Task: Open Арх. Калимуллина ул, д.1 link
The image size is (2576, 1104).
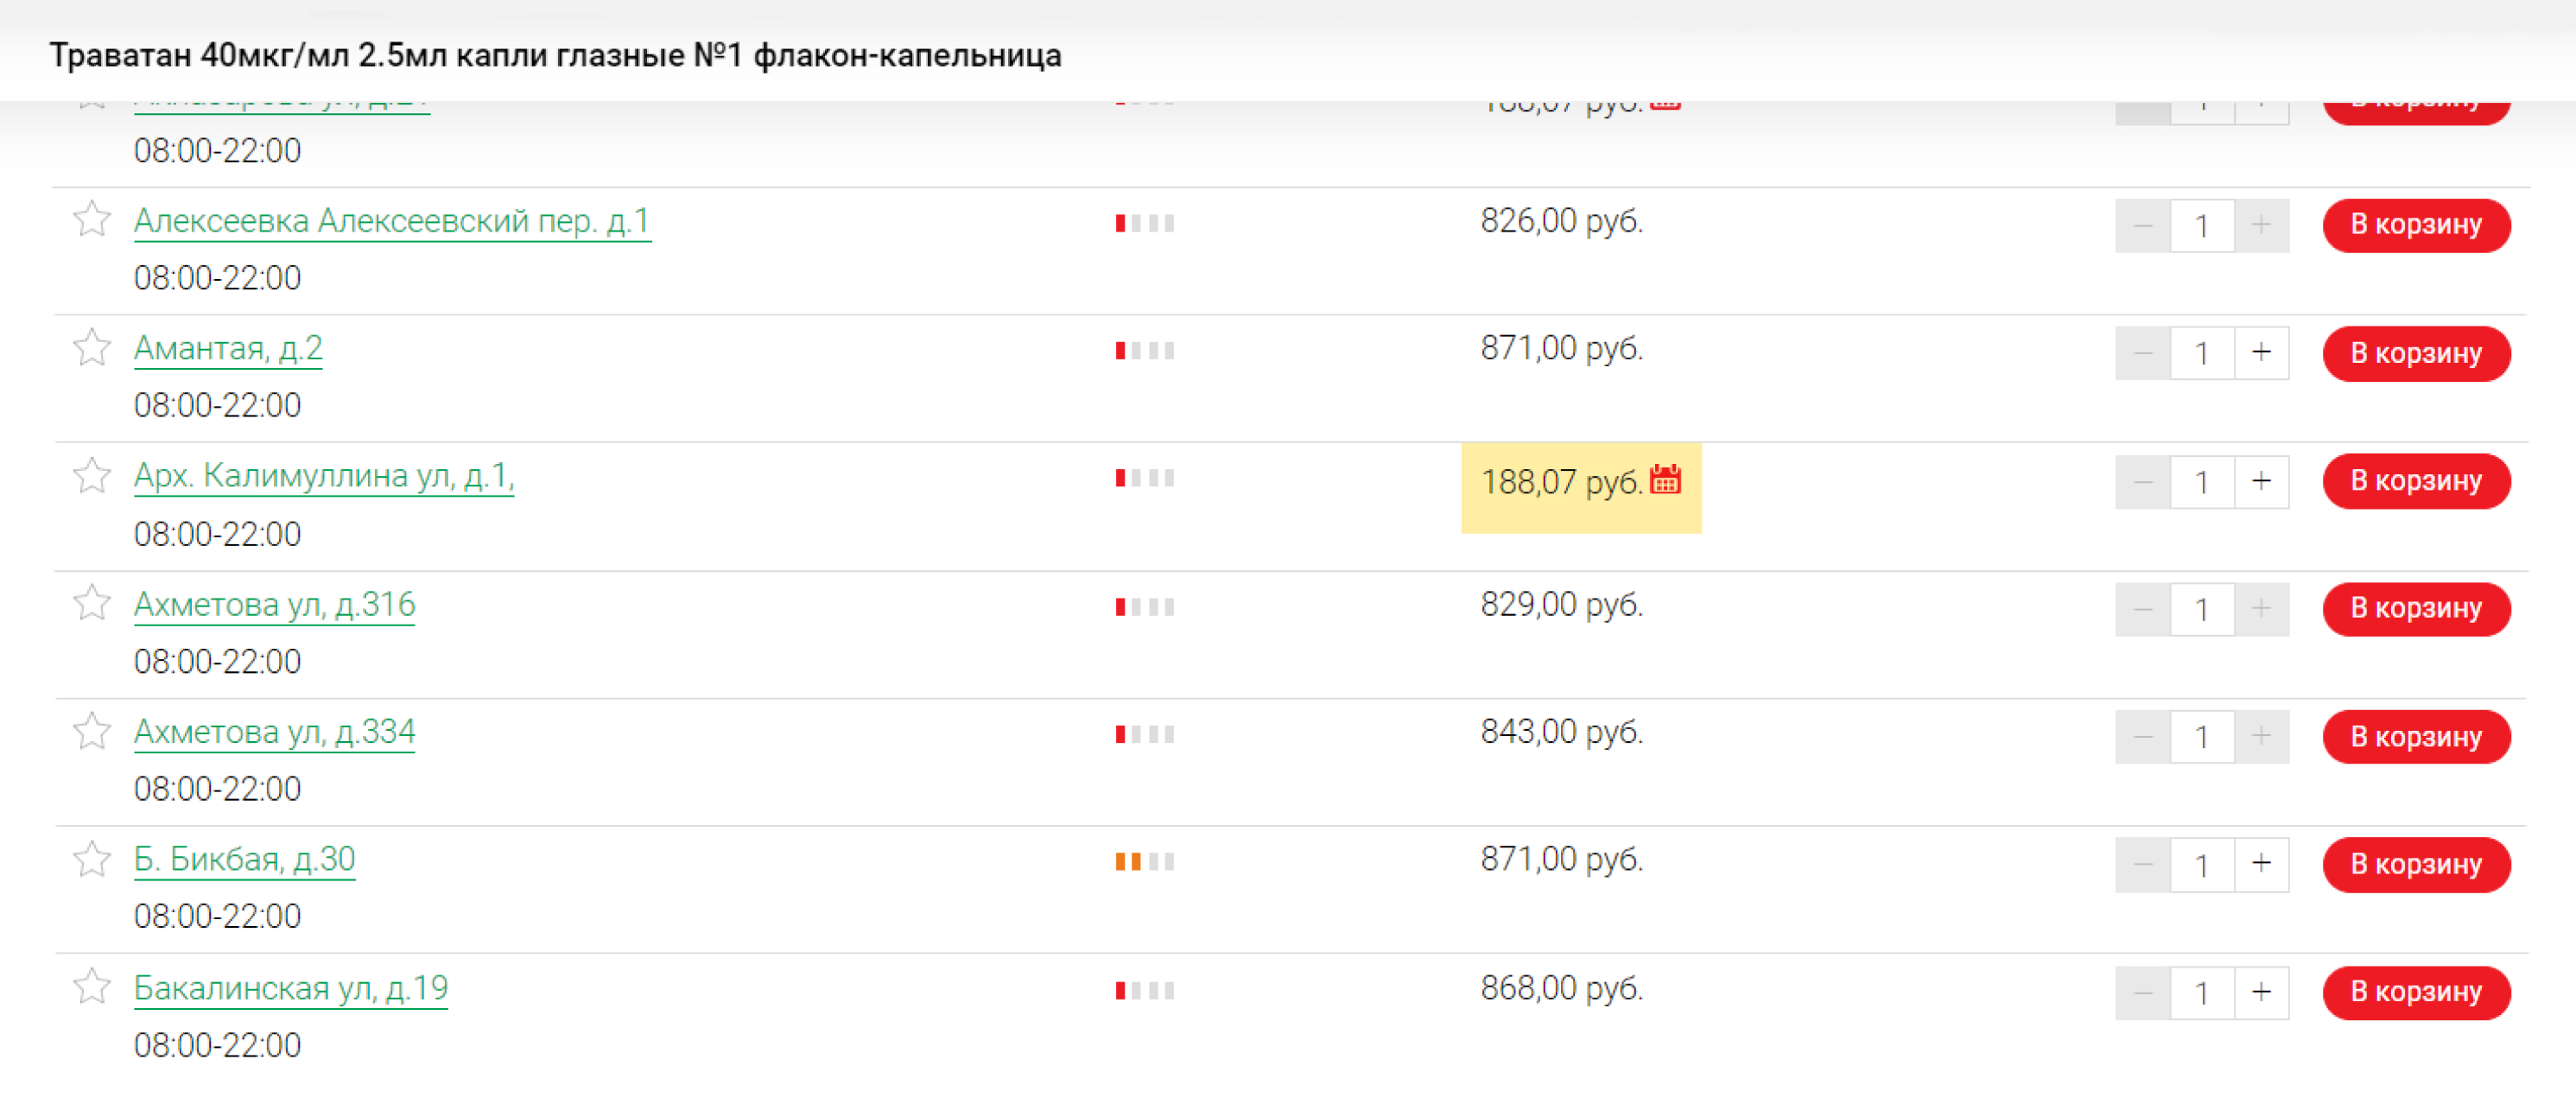Action: tap(324, 477)
